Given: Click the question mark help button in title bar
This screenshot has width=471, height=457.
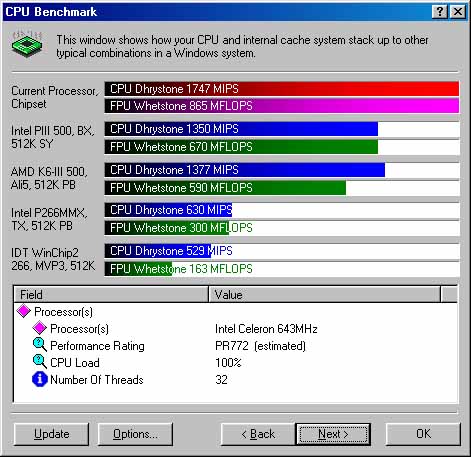Looking at the screenshot, I should pos(440,12).
